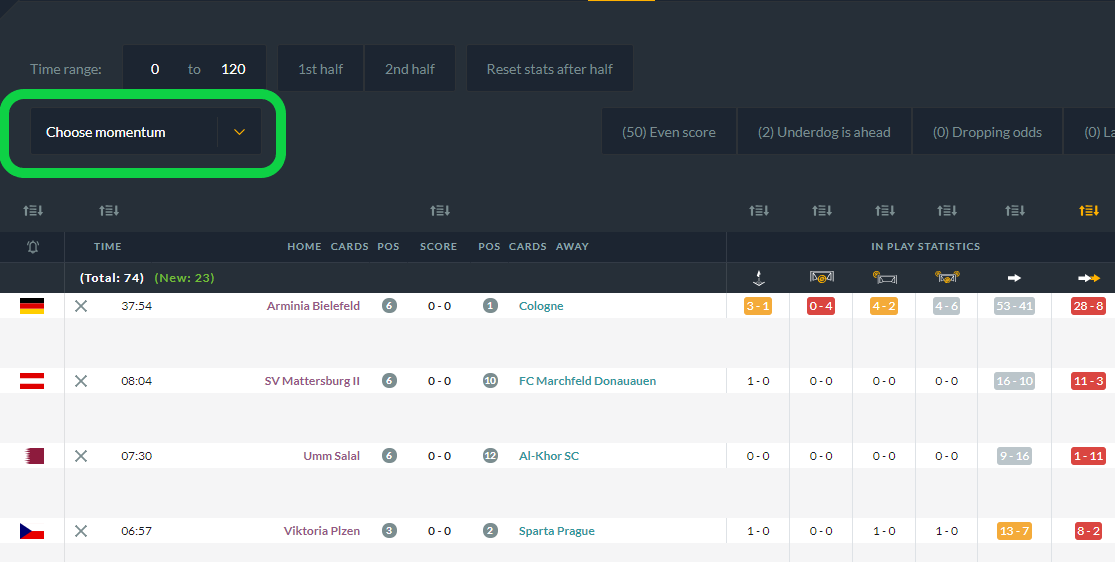This screenshot has height=562, width=1115.
Task: Click the grey 16 - 10 attacks cell
Action: coord(1015,381)
